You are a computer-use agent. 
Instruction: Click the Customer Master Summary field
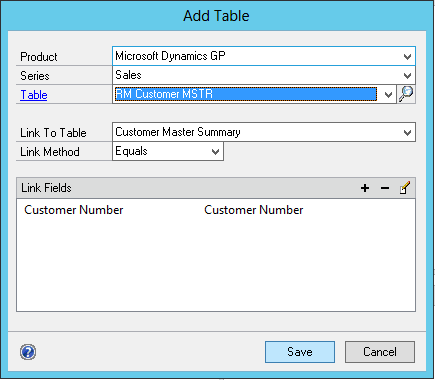click(x=264, y=132)
